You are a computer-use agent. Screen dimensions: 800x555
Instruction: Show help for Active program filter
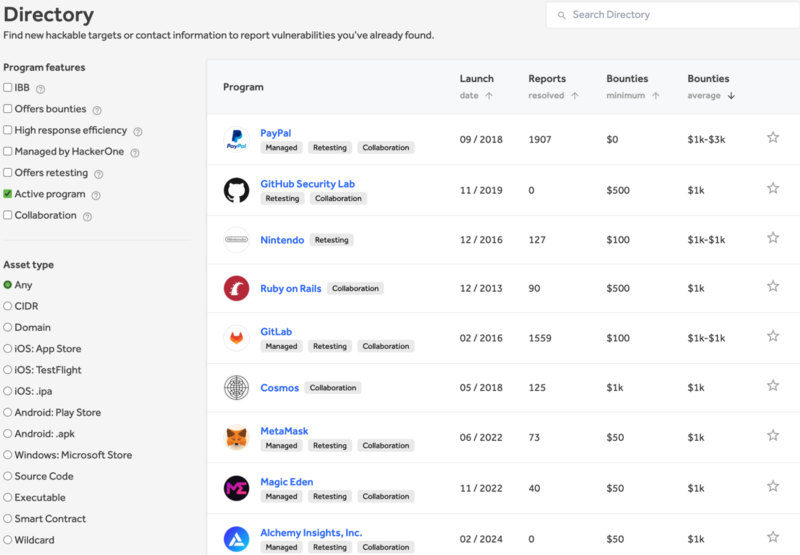point(96,195)
